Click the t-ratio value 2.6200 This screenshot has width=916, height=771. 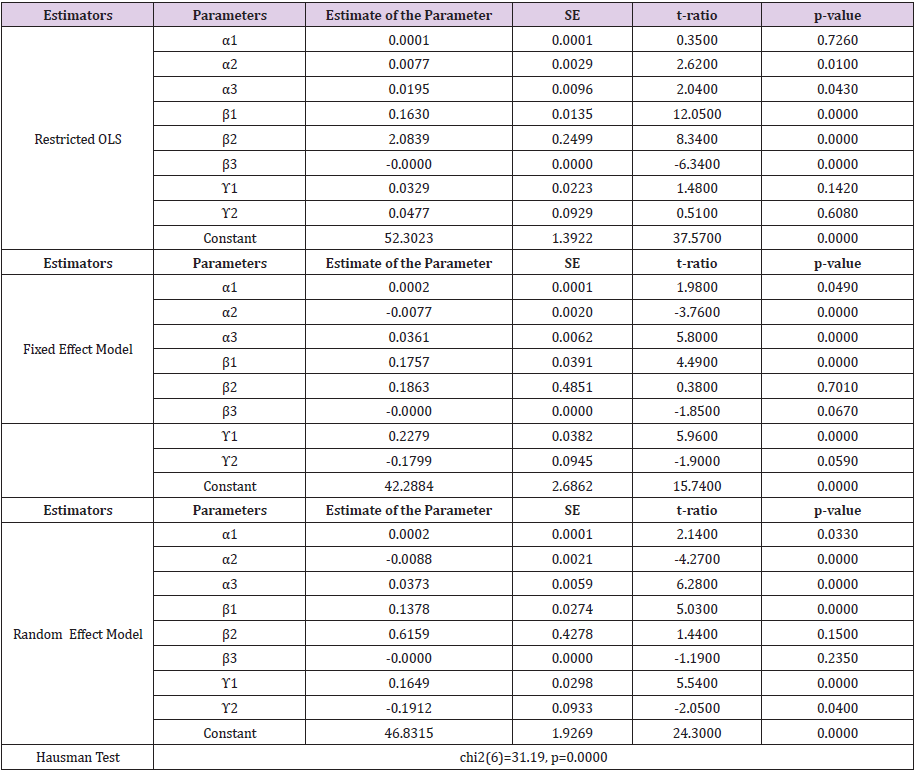point(697,64)
